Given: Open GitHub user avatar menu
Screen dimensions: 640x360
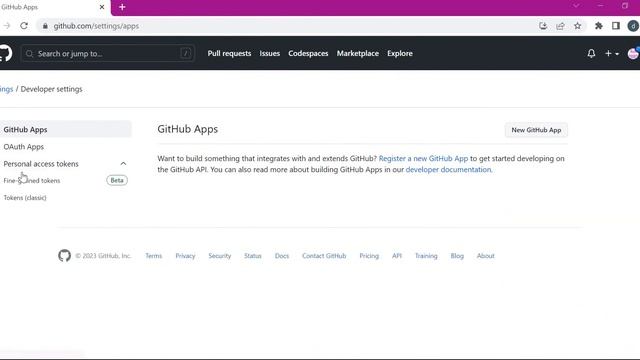Looking at the screenshot, I should (633, 53).
